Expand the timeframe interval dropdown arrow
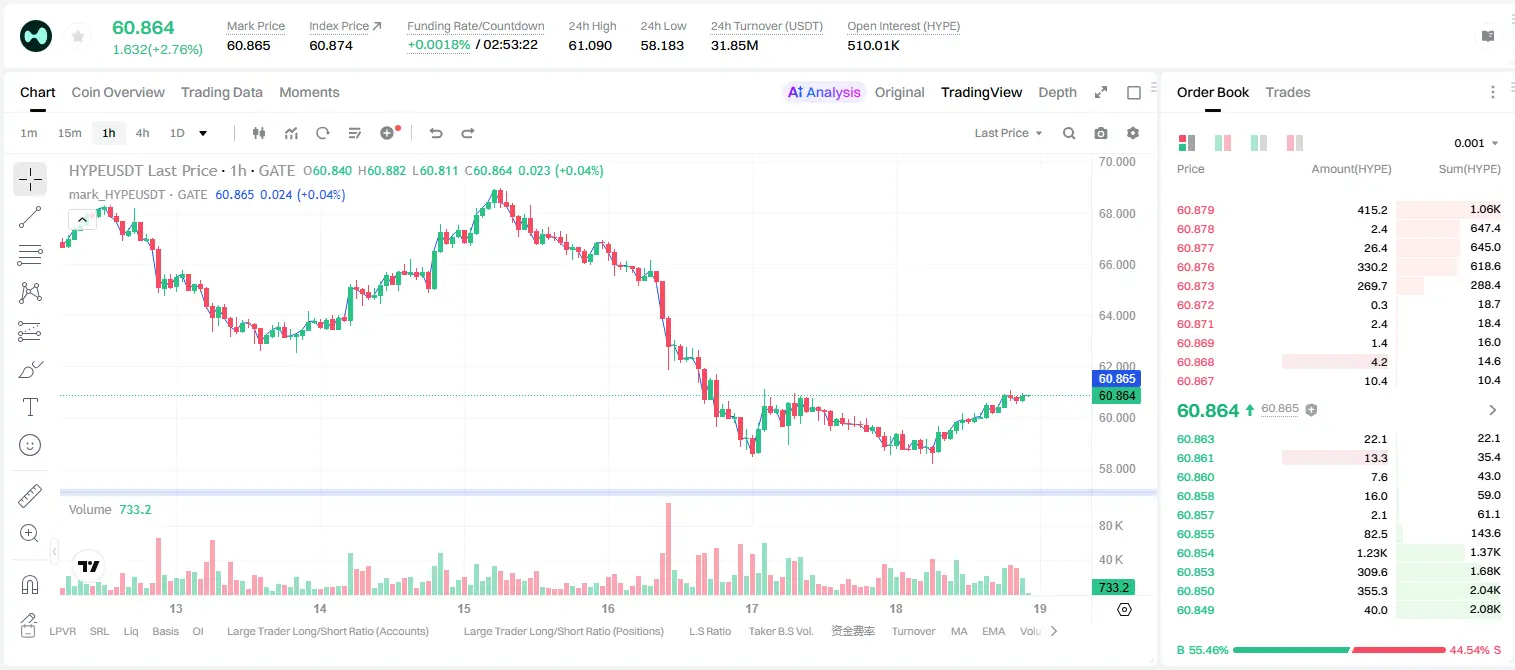This screenshot has width=1515, height=670. click(203, 133)
